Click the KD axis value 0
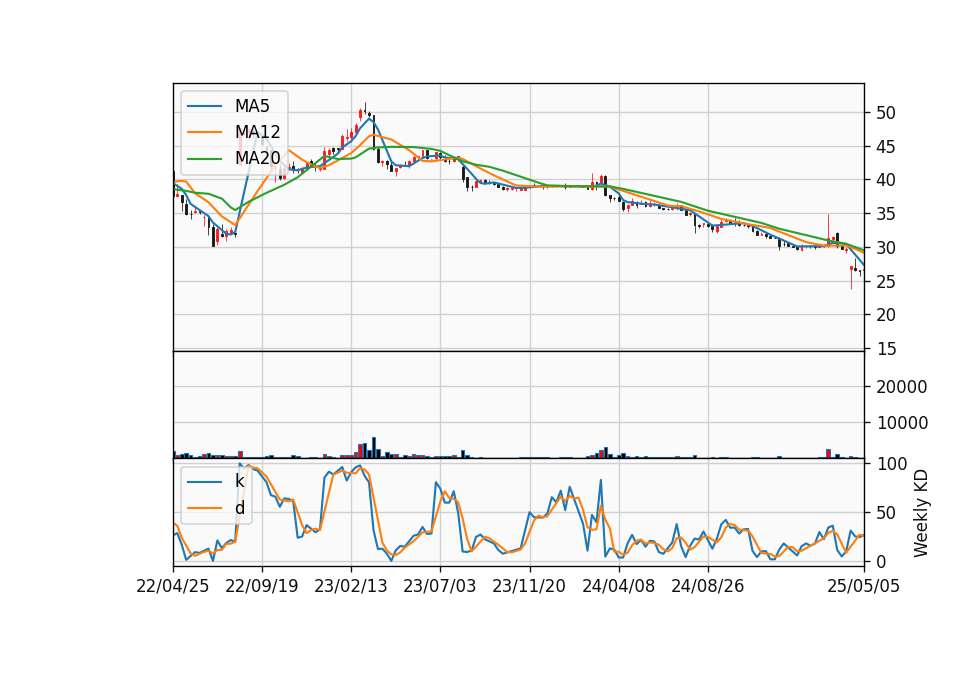 coord(881,561)
